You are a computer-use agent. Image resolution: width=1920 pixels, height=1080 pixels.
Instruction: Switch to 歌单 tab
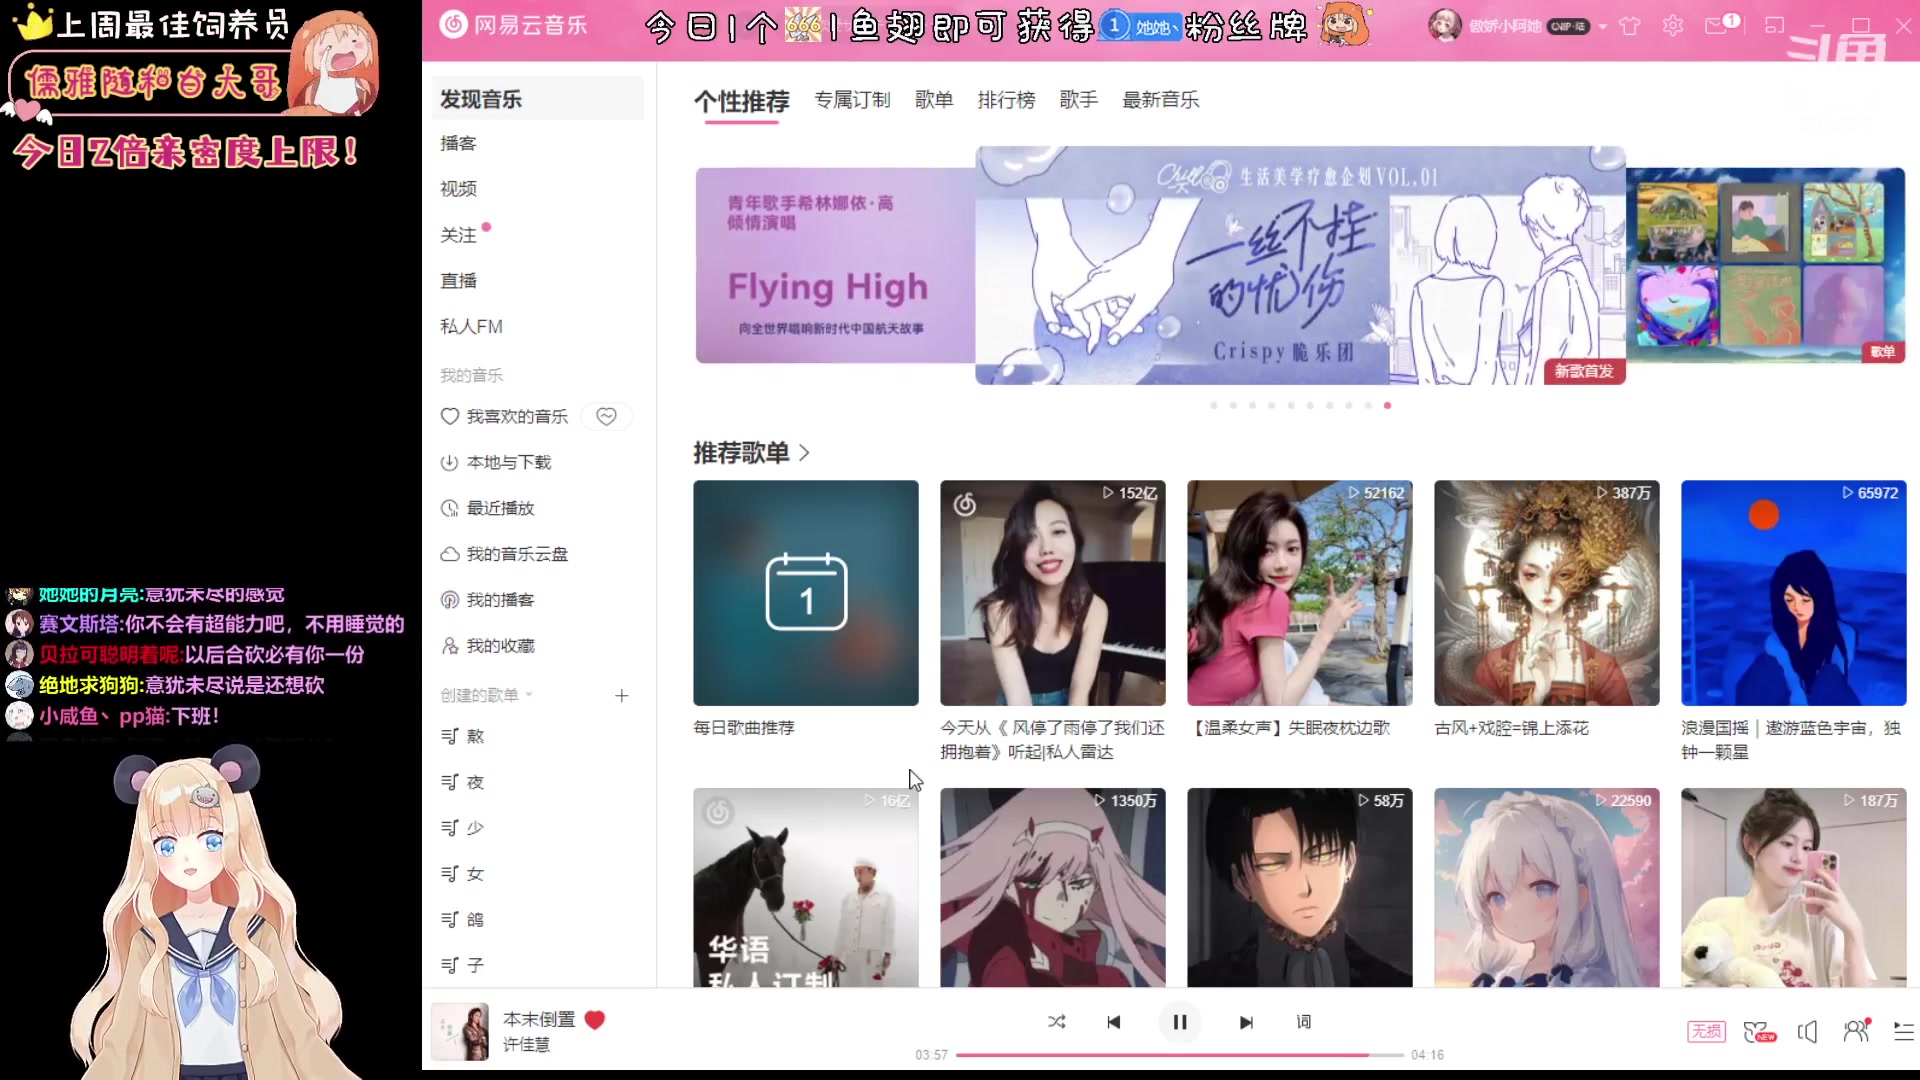click(x=934, y=99)
